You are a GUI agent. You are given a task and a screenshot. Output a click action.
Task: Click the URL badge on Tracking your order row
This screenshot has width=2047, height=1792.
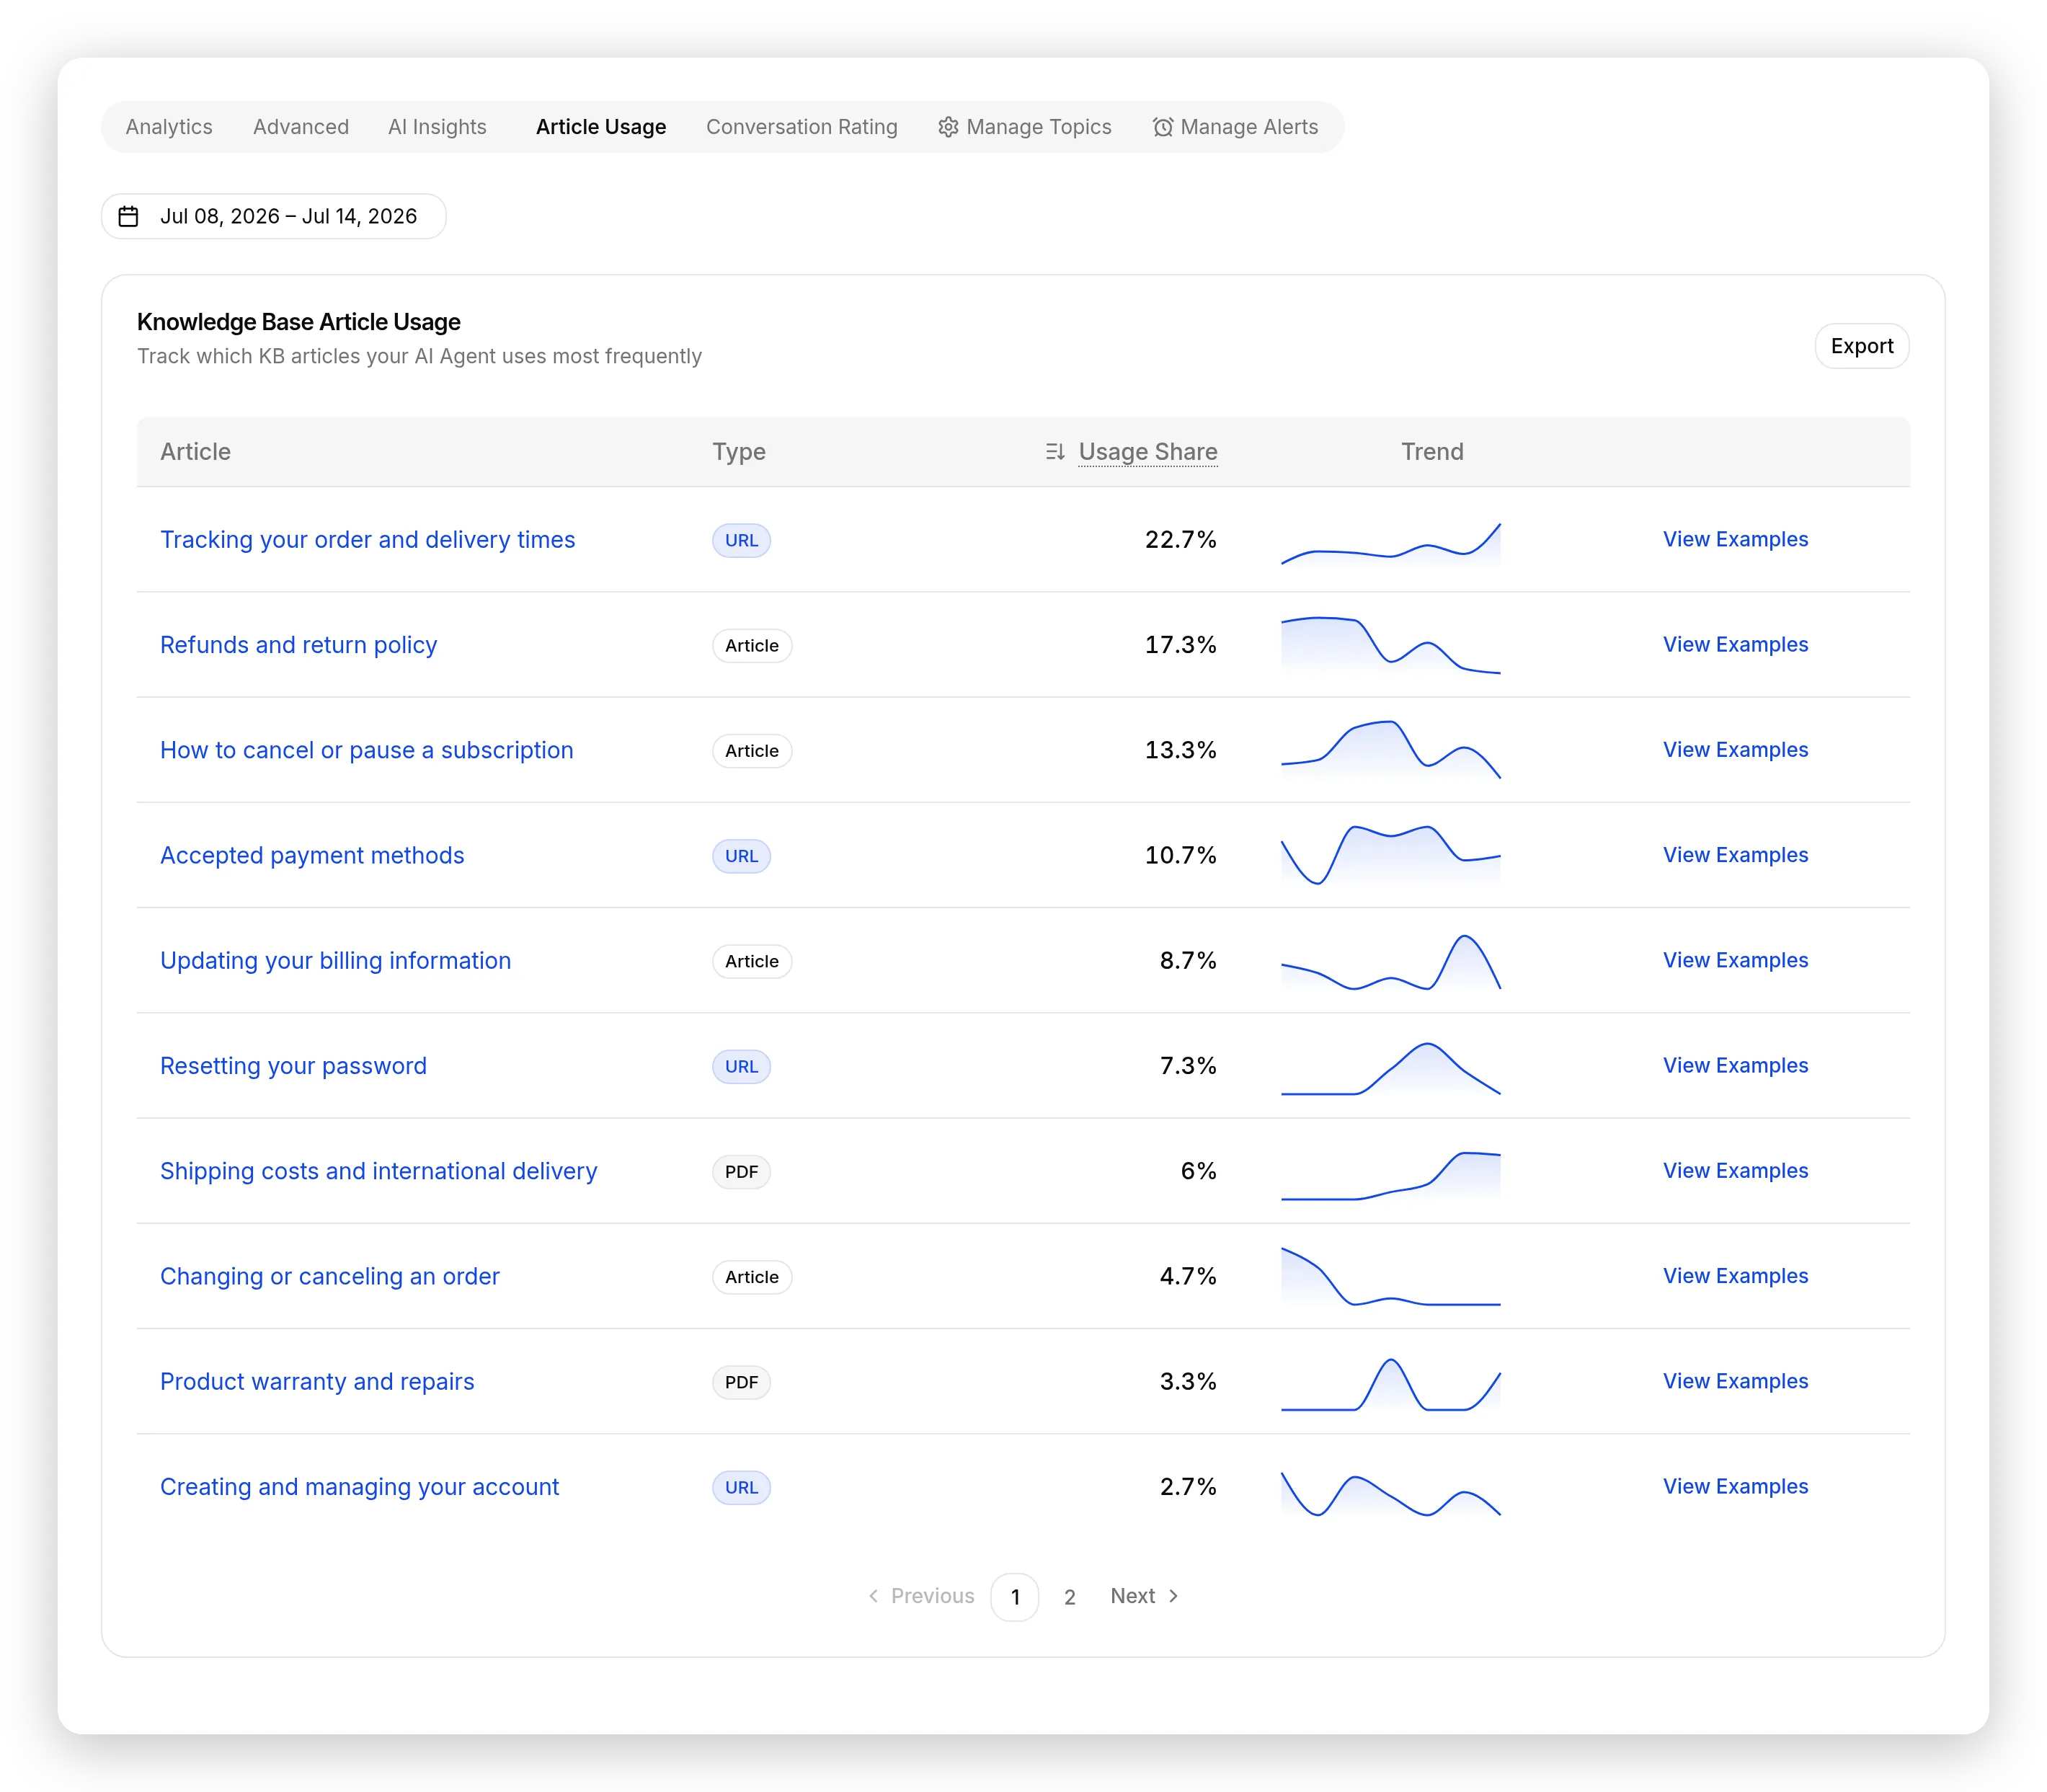pos(741,540)
